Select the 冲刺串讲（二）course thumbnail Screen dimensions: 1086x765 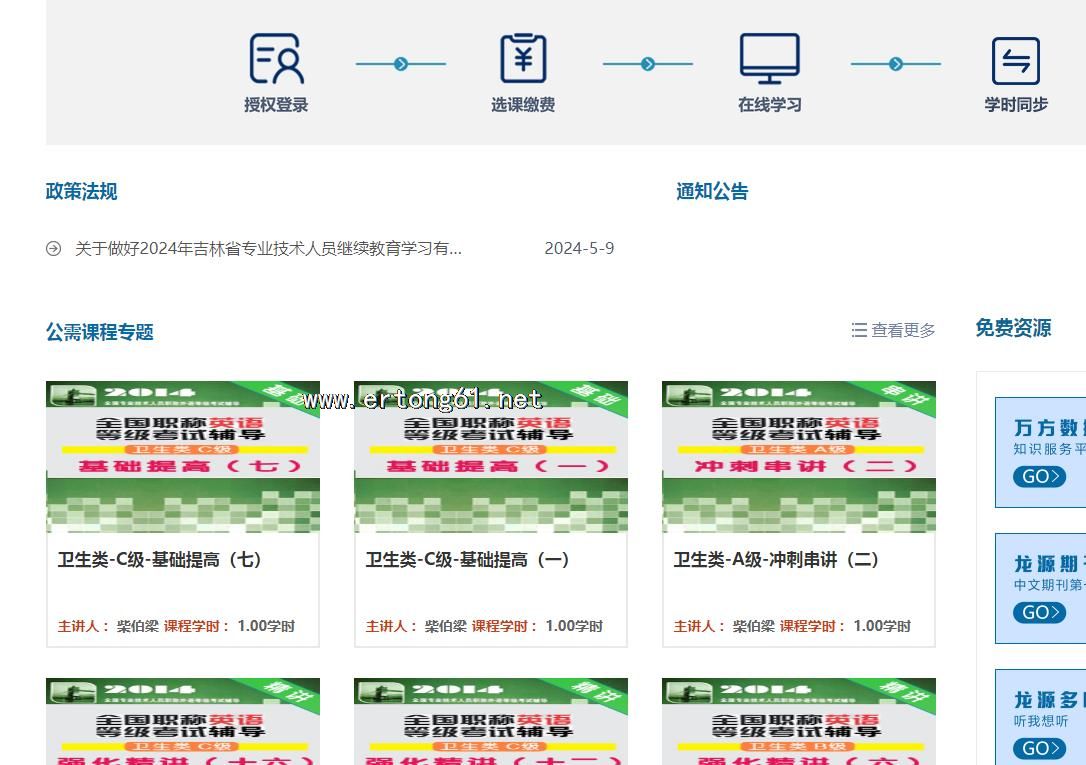pyautogui.click(x=799, y=456)
